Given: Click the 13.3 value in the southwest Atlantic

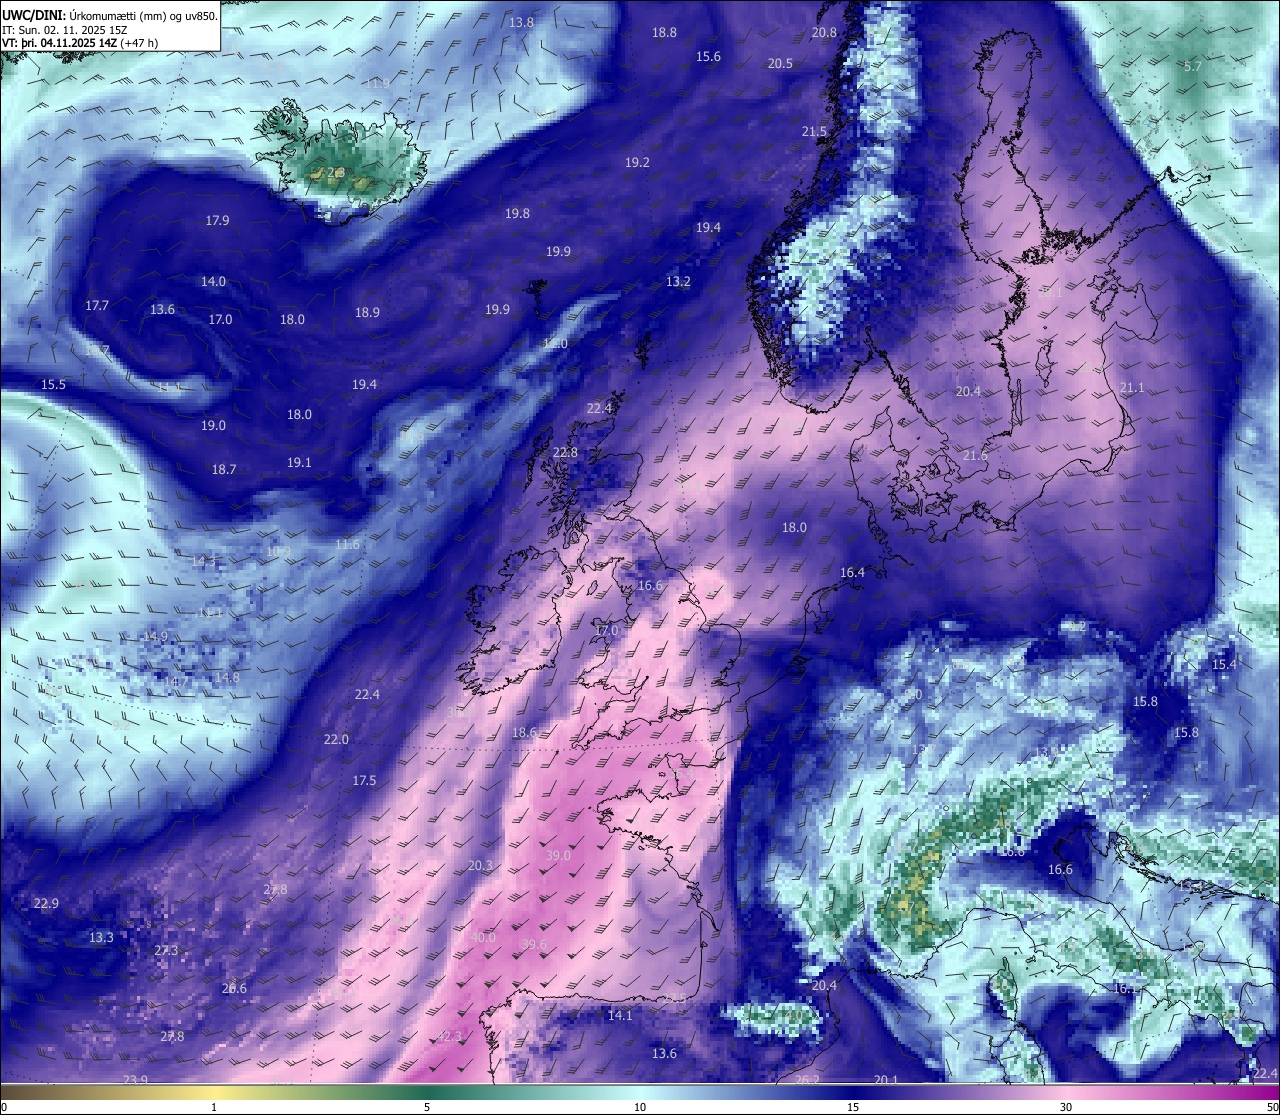Looking at the screenshot, I should 101,937.
